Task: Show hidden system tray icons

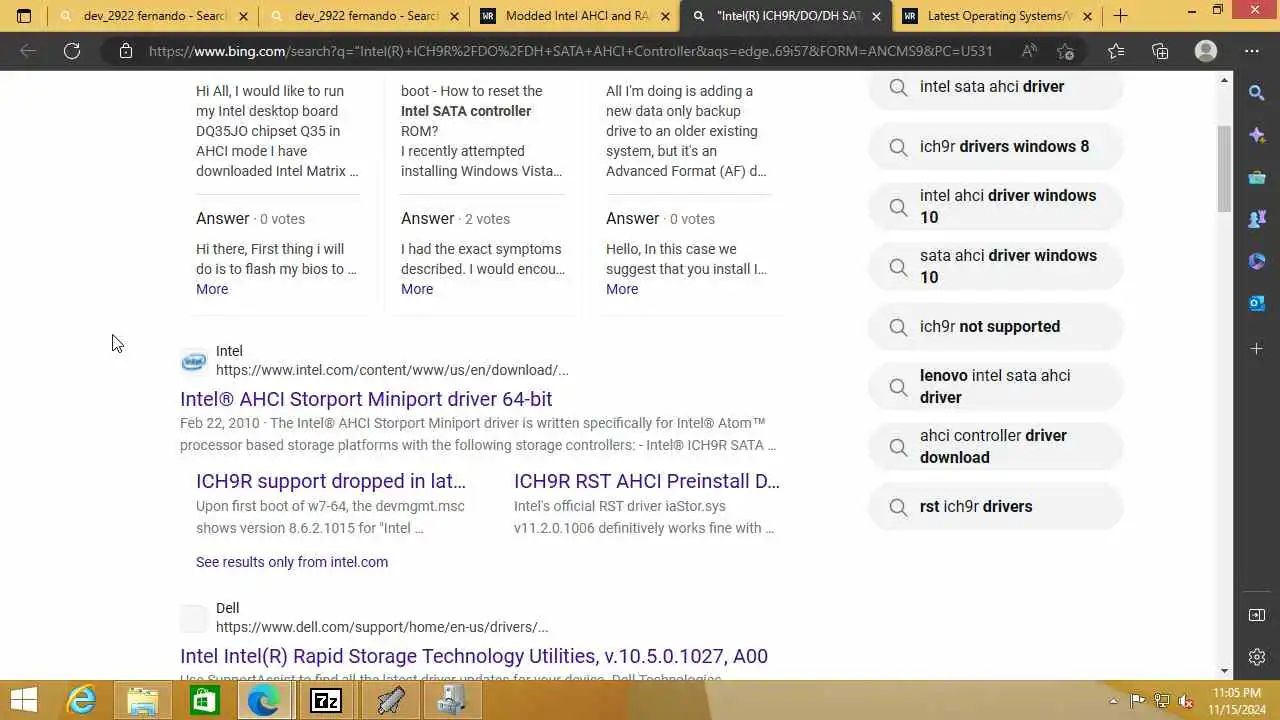Action: (1114, 701)
